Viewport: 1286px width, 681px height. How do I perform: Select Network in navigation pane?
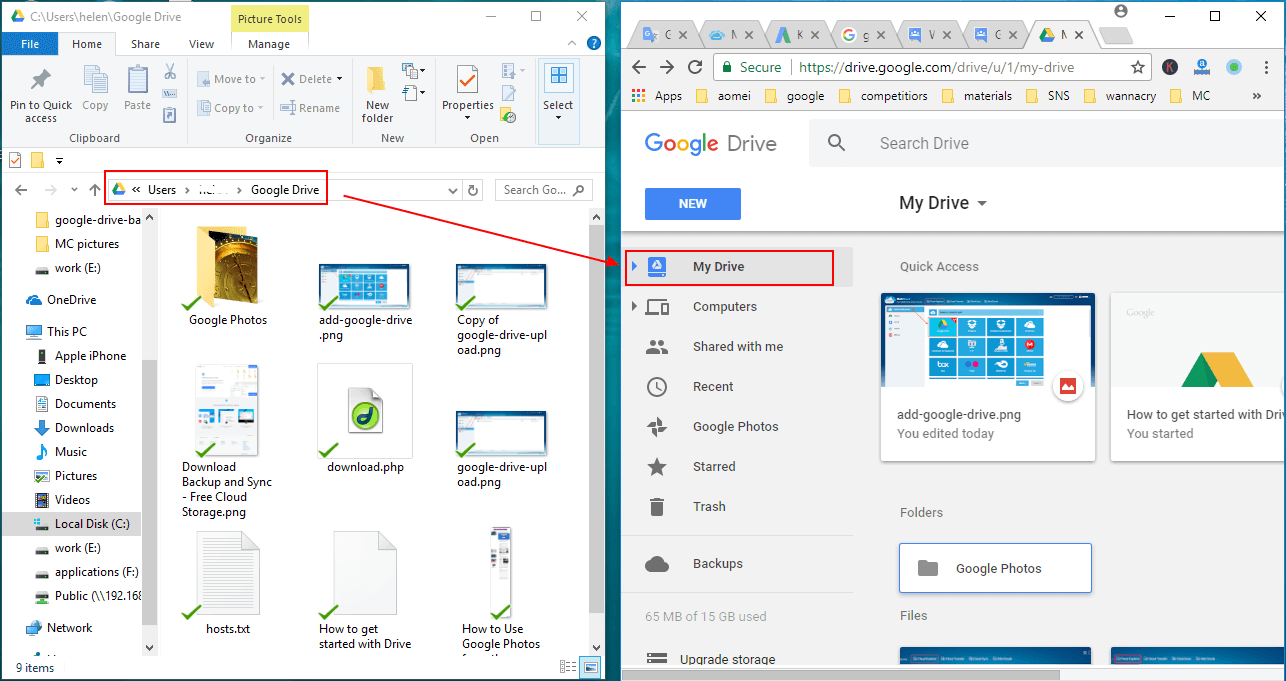click(69, 628)
